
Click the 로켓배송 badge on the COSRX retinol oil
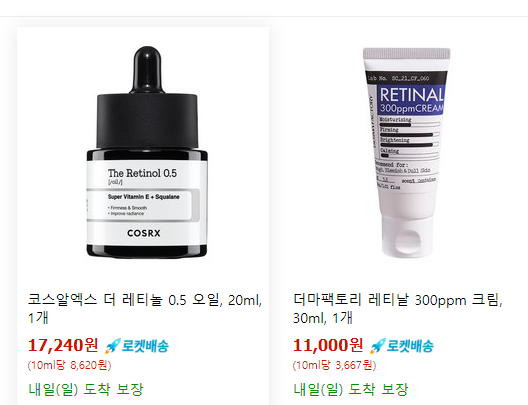137,346
